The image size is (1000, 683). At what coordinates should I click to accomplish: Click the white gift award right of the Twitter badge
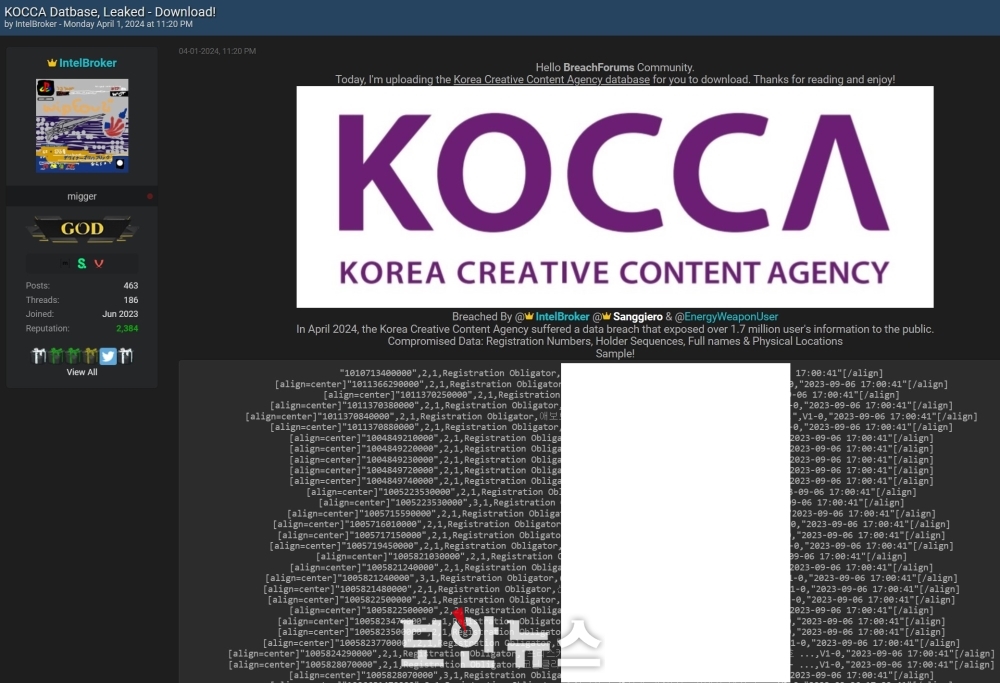pos(126,356)
